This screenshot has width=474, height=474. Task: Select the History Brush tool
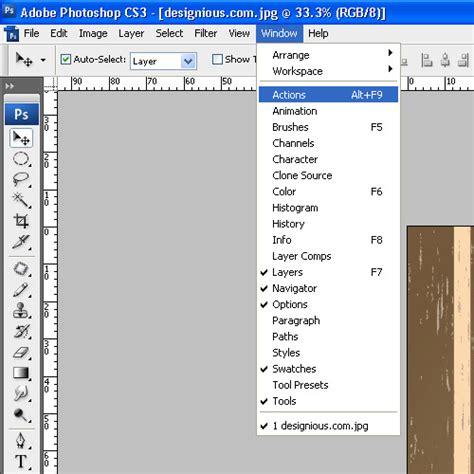click(x=21, y=331)
